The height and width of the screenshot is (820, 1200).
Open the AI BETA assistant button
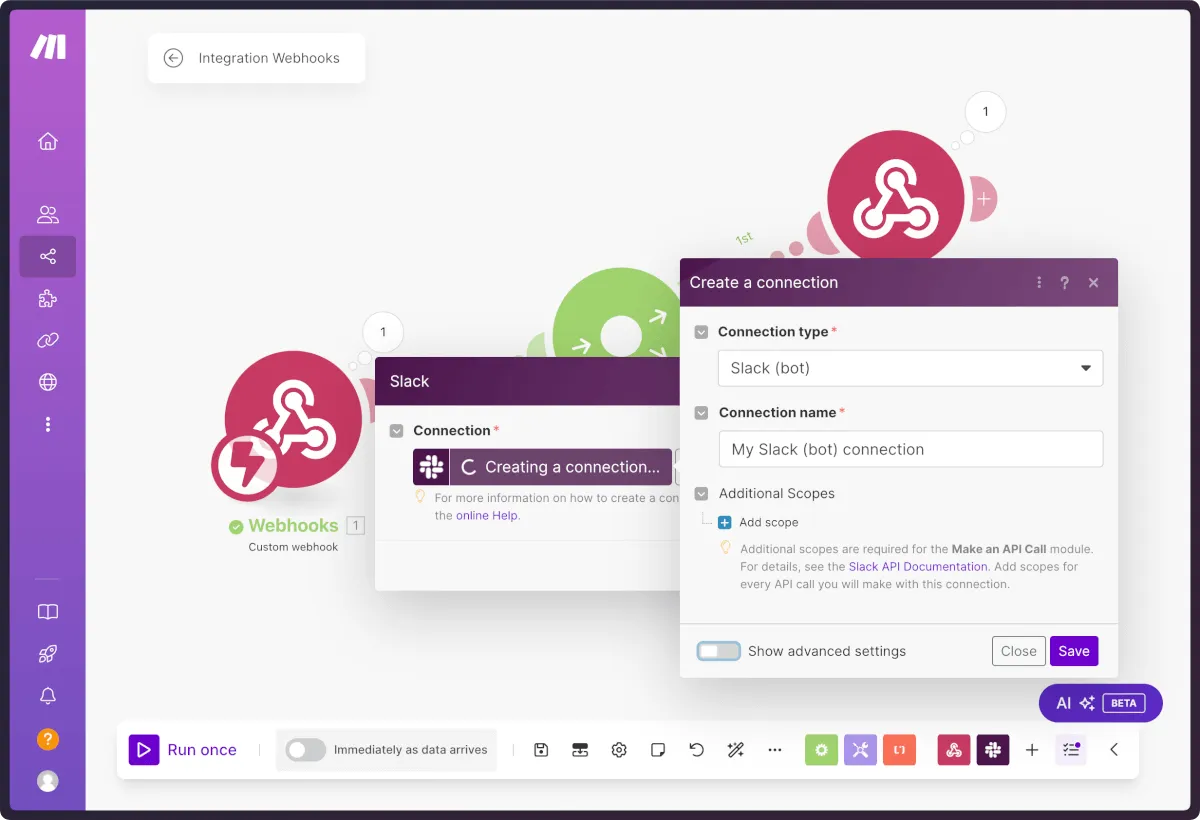1100,703
